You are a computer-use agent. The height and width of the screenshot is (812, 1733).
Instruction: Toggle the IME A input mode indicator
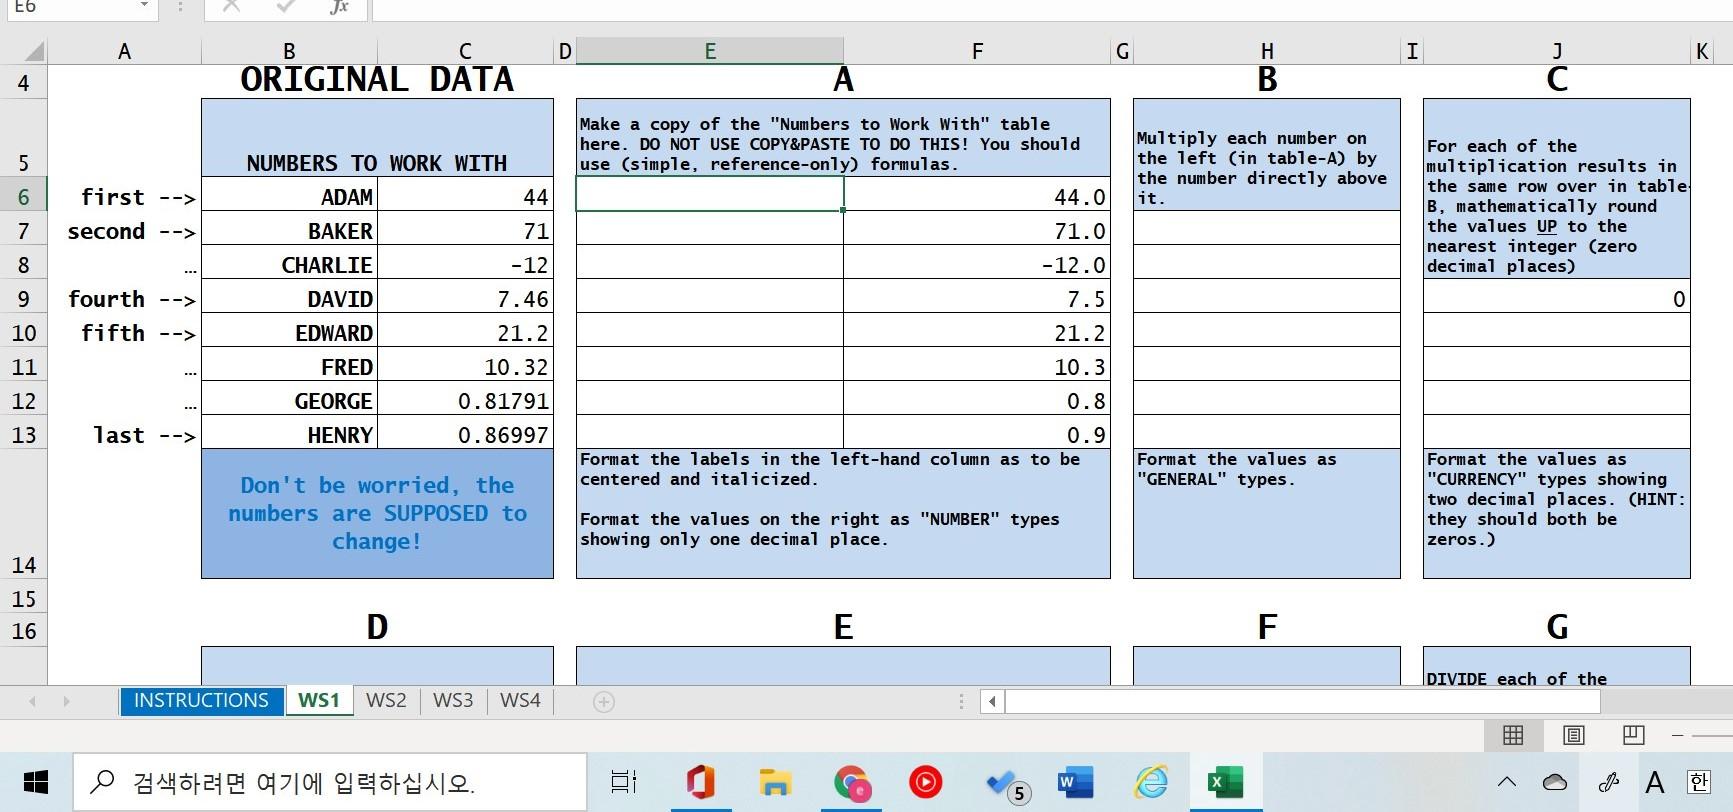[x=1655, y=782]
